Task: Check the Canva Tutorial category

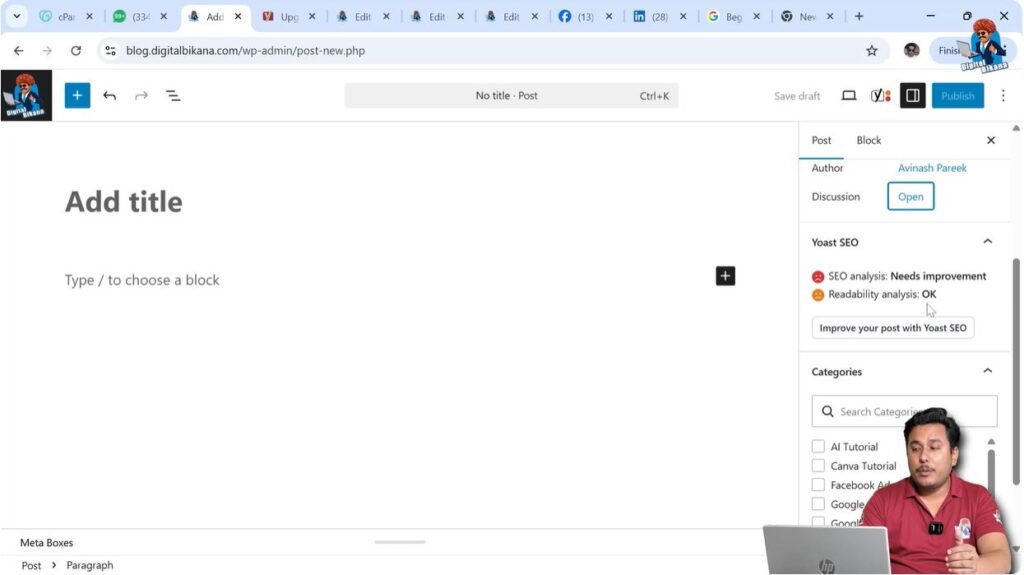Action: [x=818, y=465]
